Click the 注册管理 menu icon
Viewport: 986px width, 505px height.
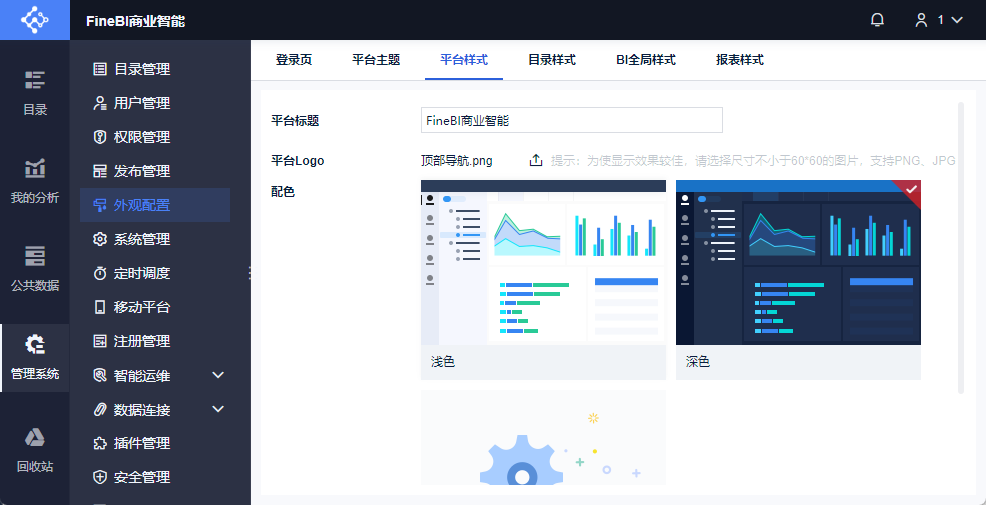click(100, 341)
